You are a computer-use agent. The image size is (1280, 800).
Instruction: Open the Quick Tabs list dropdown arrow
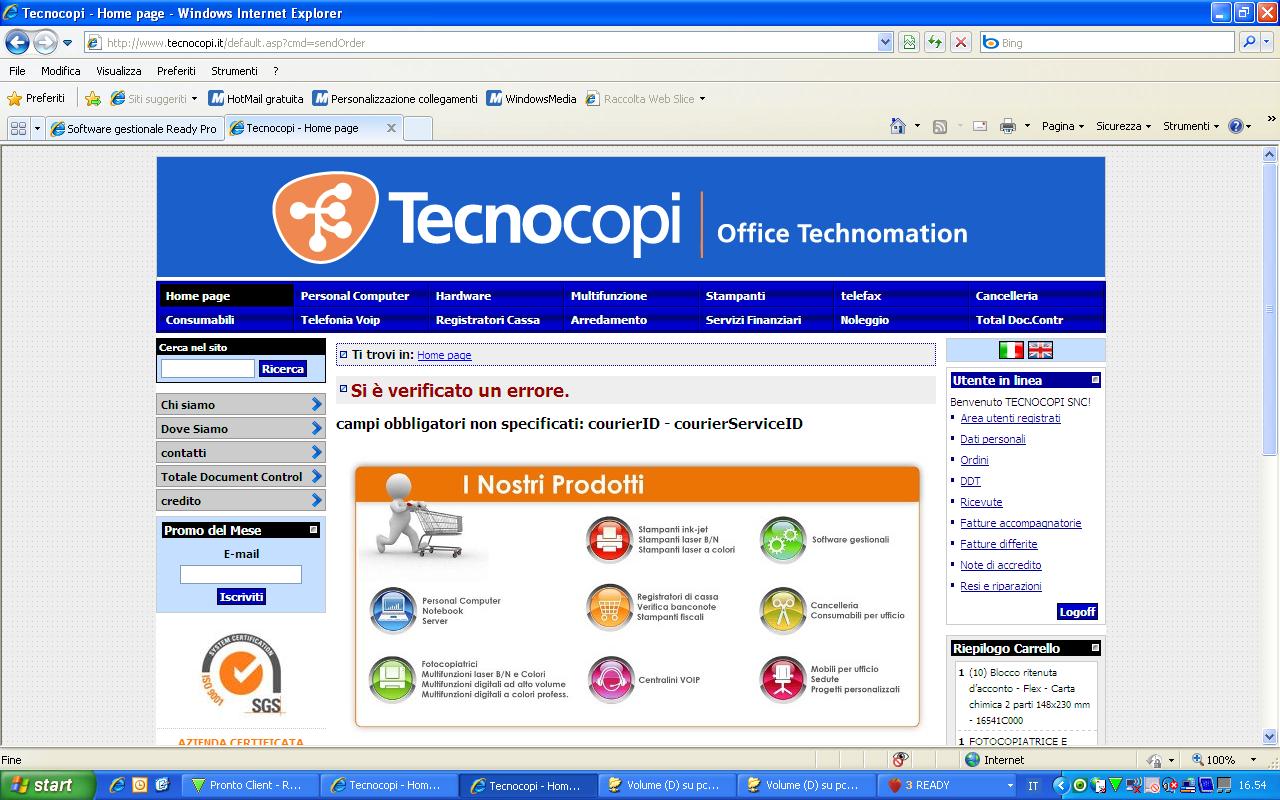pyautogui.click(x=37, y=128)
